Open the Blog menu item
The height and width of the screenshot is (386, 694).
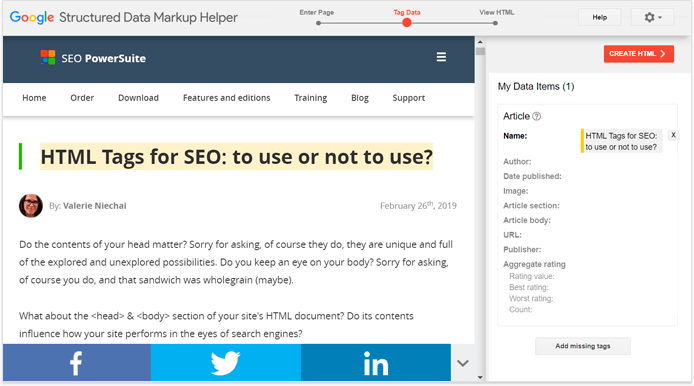tap(360, 98)
